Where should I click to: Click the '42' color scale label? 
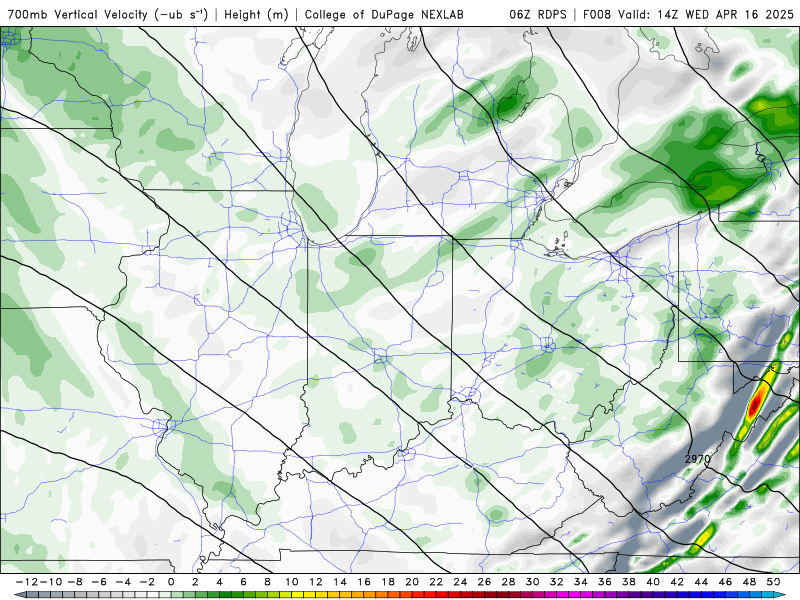(677, 582)
